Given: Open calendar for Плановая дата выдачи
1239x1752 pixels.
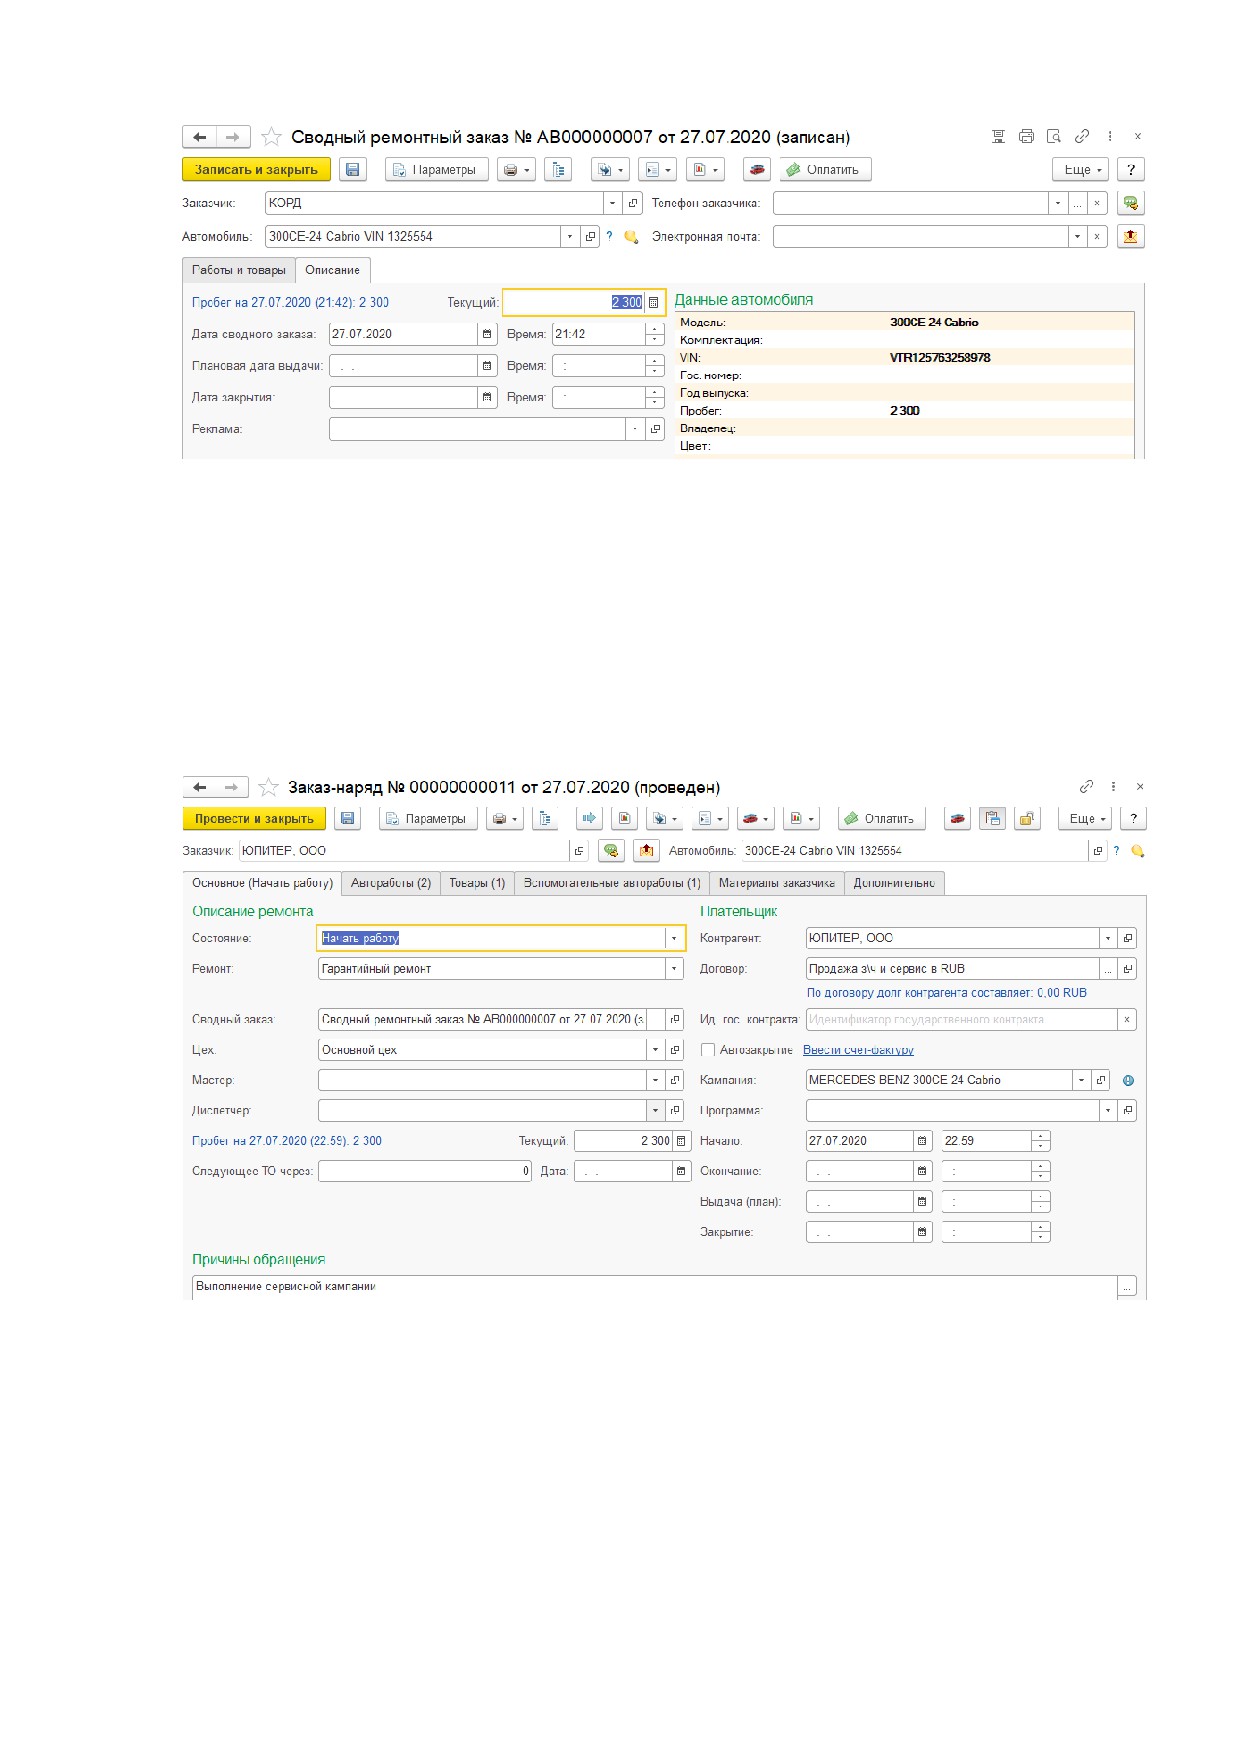Looking at the screenshot, I should (x=487, y=366).
